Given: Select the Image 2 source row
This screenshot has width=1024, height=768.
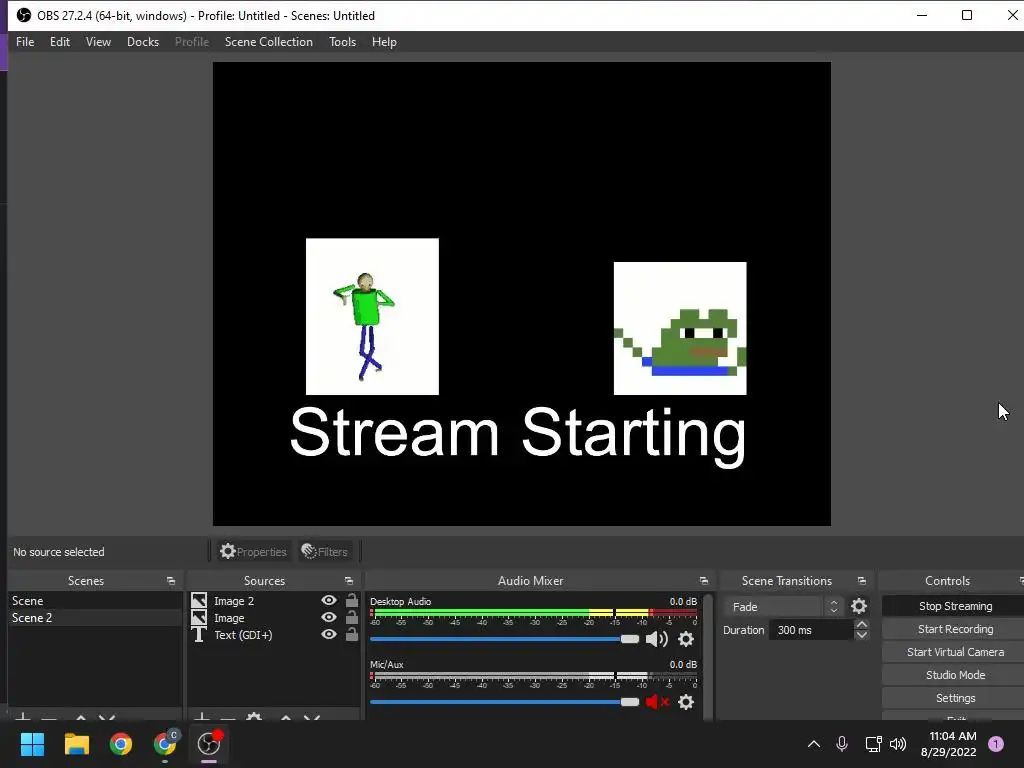Looking at the screenshot, I should click(274, 600).
